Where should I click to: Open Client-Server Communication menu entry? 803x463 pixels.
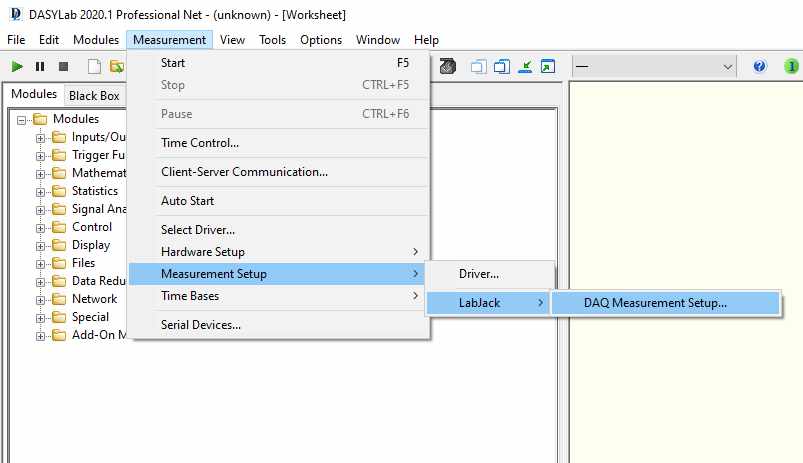244,172
